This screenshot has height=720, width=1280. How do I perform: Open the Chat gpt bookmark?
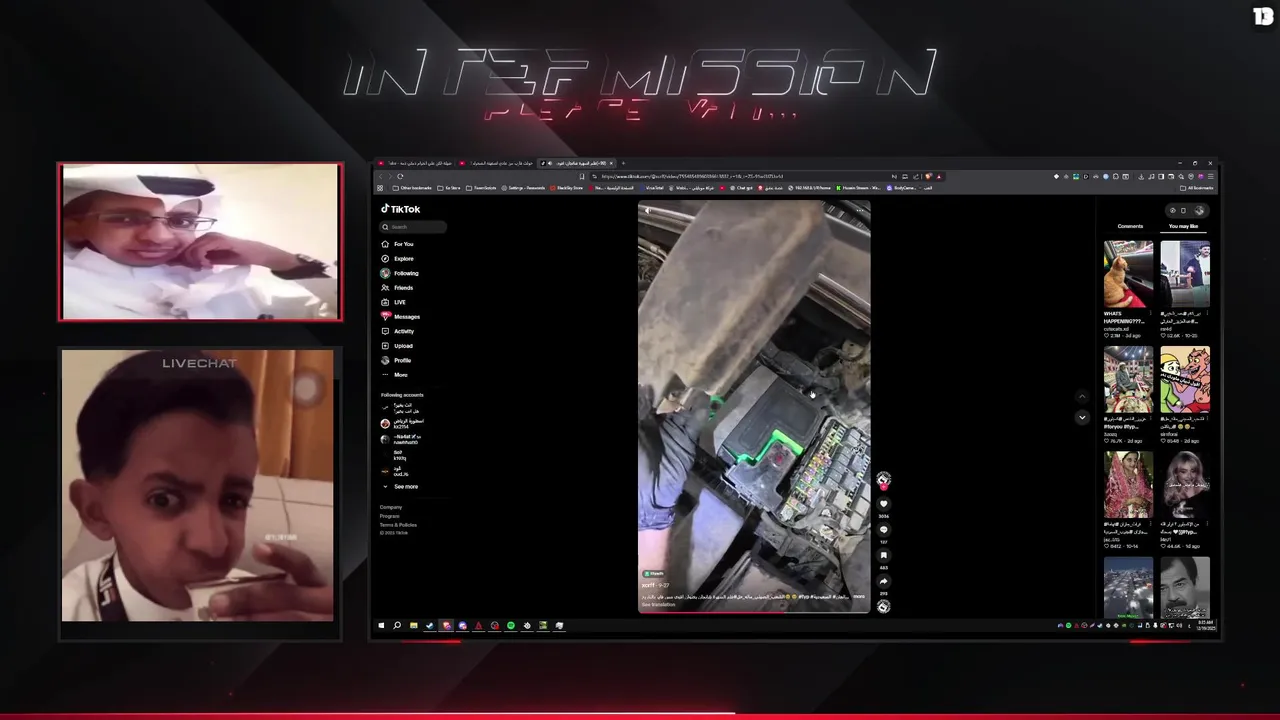[741, 188]
